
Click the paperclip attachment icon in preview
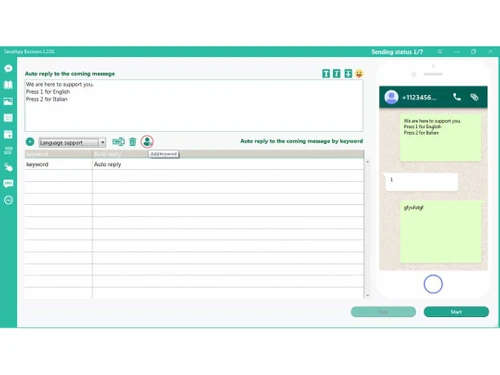click(474, 97)
